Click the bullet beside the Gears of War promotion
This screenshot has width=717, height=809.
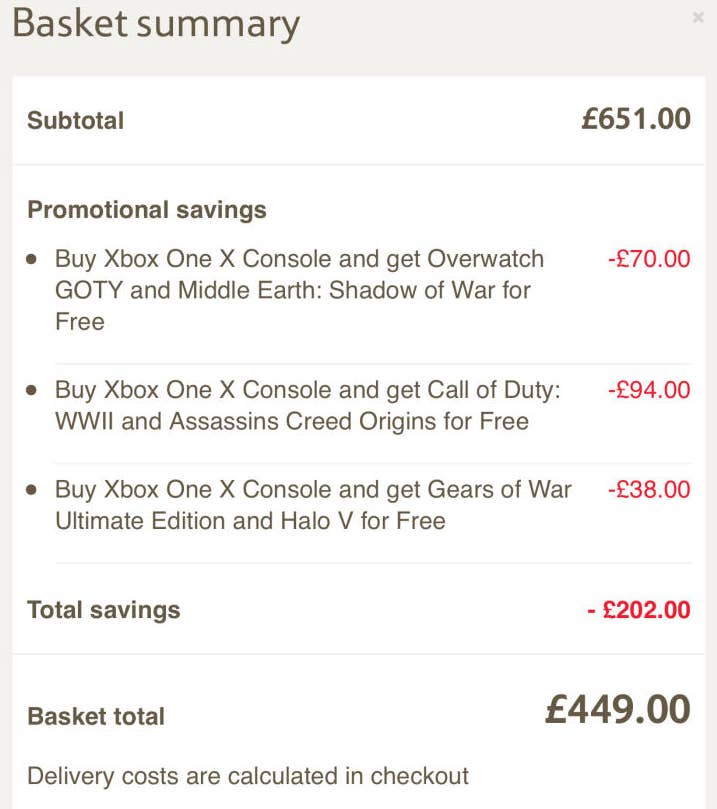pyautogui.click(x=32, y=490)
